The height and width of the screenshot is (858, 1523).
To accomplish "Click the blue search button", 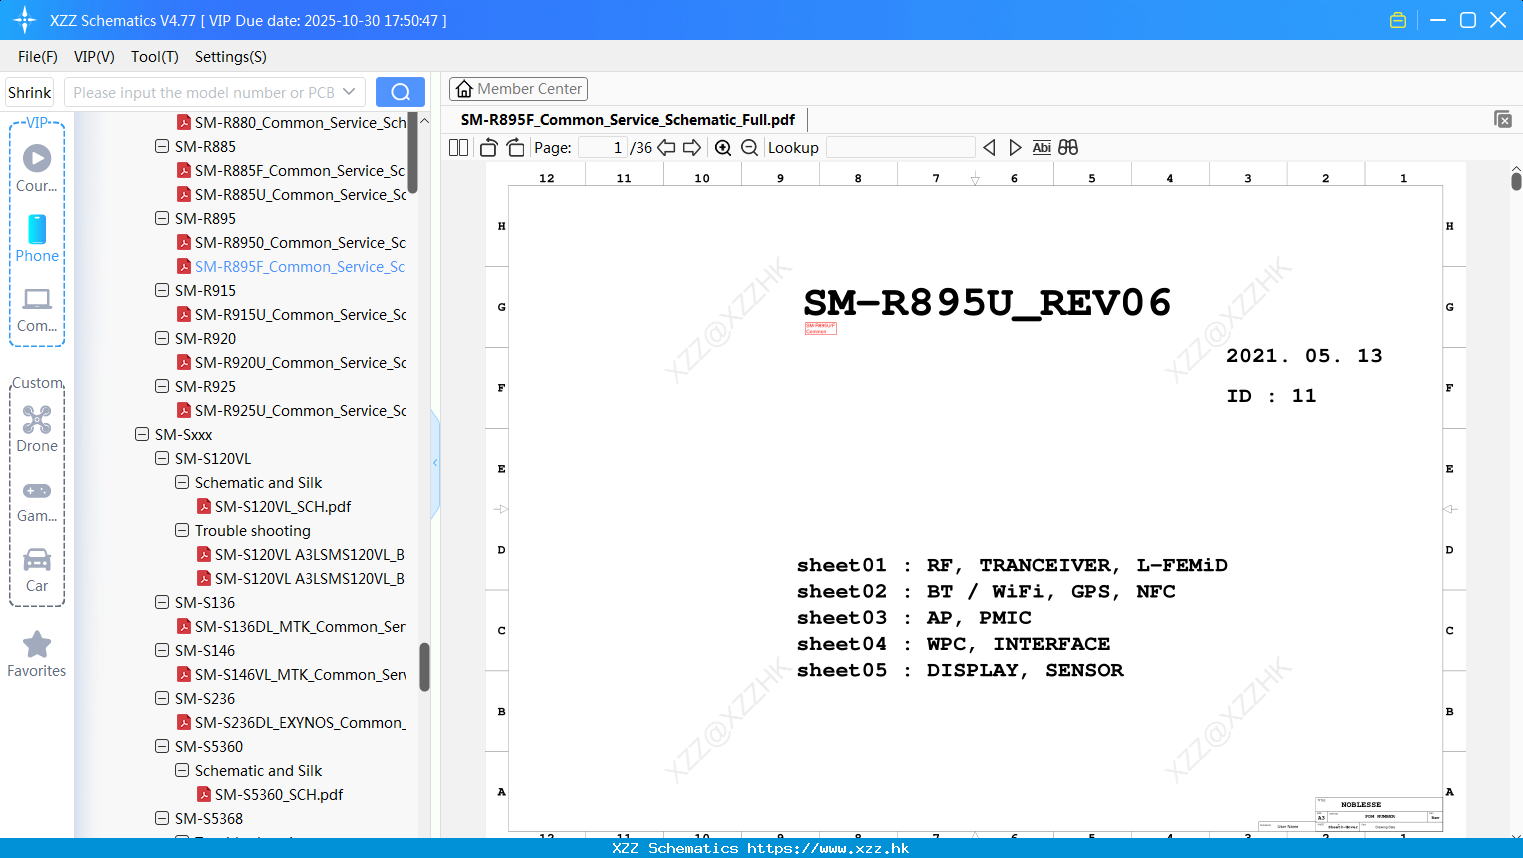I will pyautogui.click(x=400, y=92).
